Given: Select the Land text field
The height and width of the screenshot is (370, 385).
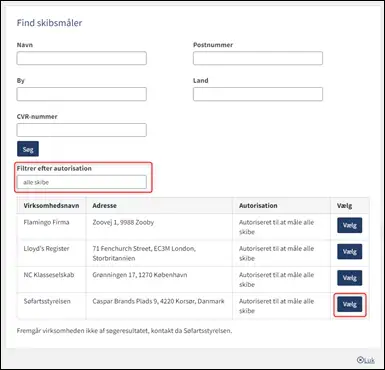Looking at the screenshot, I should tap(258, 94).
